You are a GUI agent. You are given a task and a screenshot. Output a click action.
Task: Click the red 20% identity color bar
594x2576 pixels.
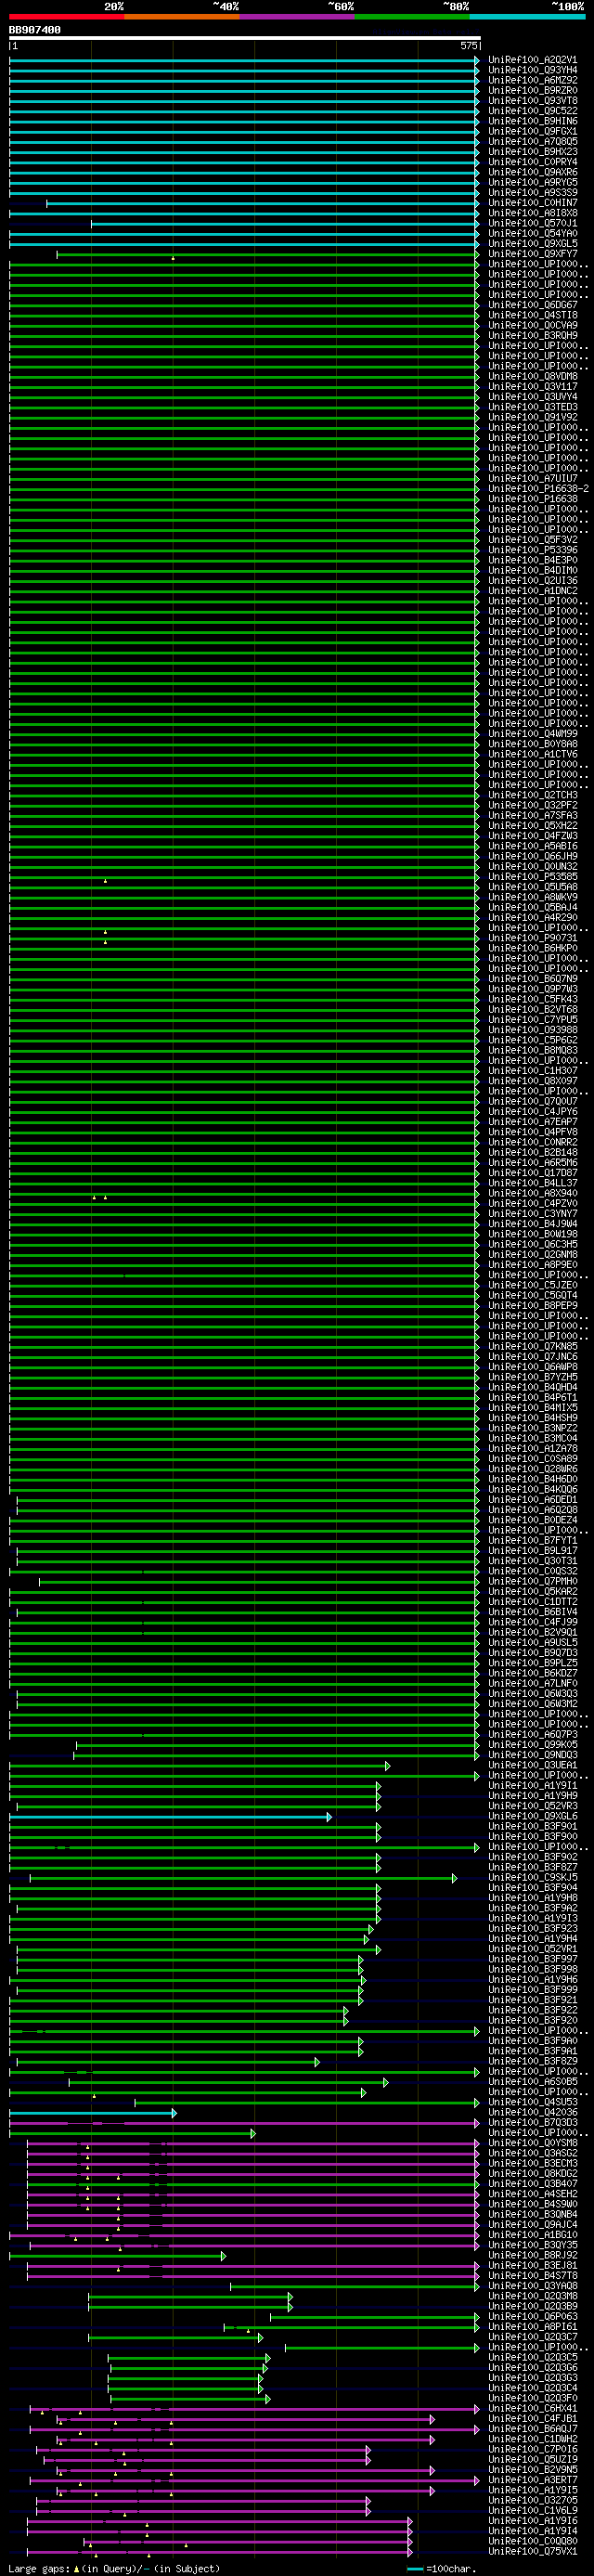pos(66,16)
